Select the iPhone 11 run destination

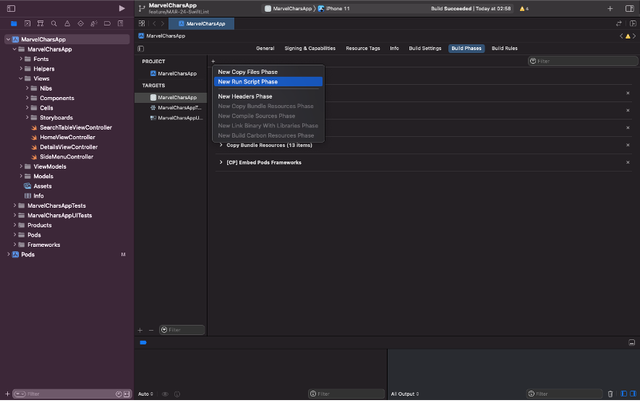(334, 9)
